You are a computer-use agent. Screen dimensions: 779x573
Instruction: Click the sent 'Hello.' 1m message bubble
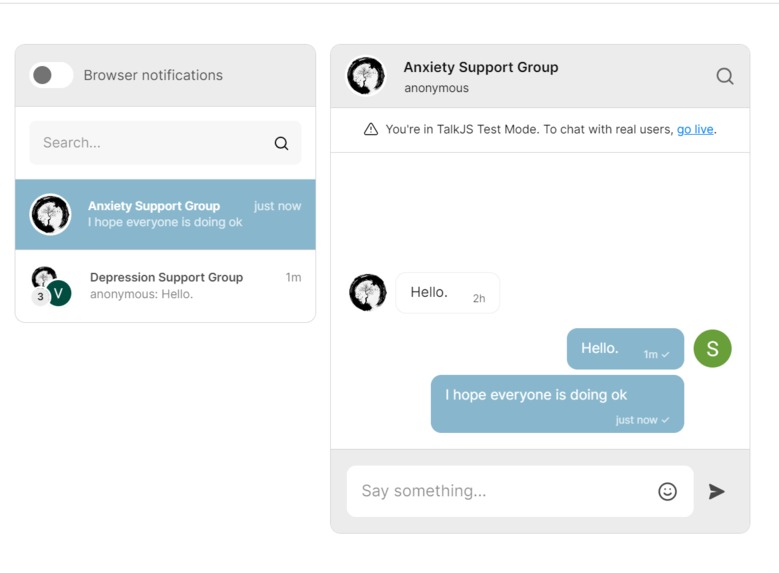click(625, 348)
